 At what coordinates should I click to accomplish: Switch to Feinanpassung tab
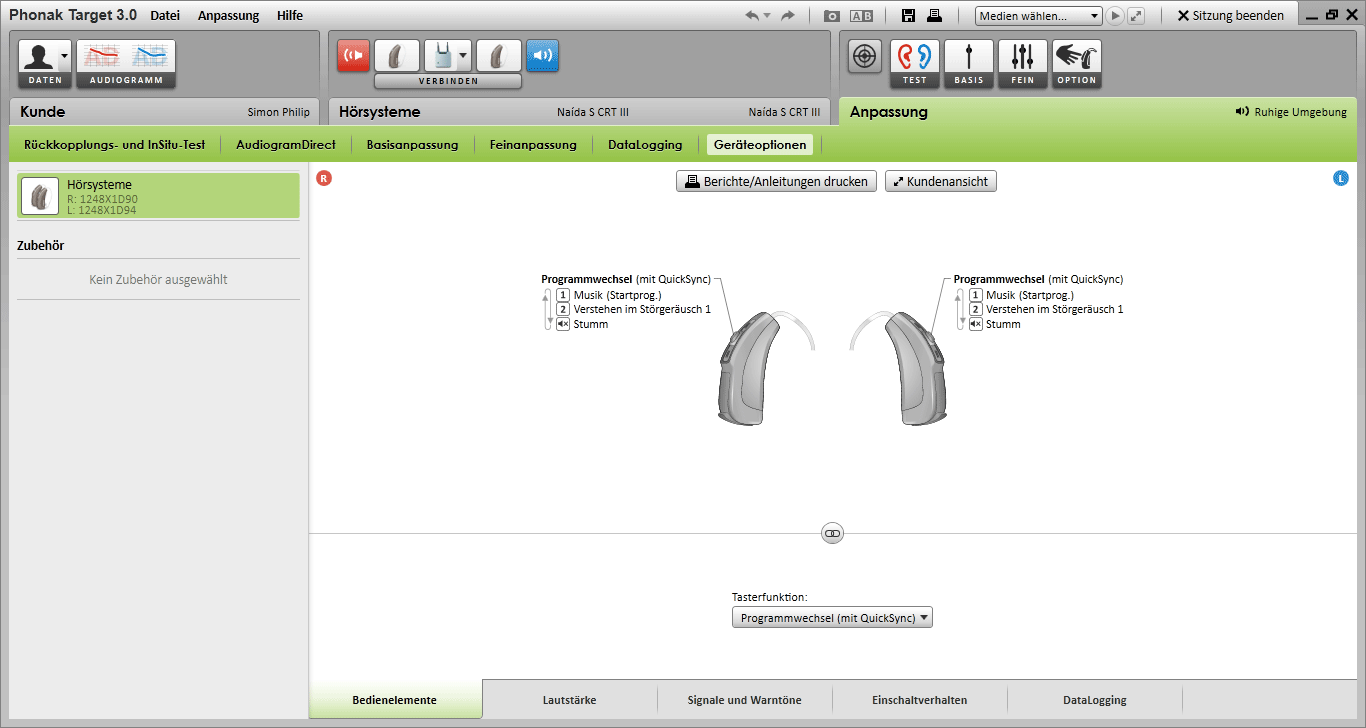(533, 145)
